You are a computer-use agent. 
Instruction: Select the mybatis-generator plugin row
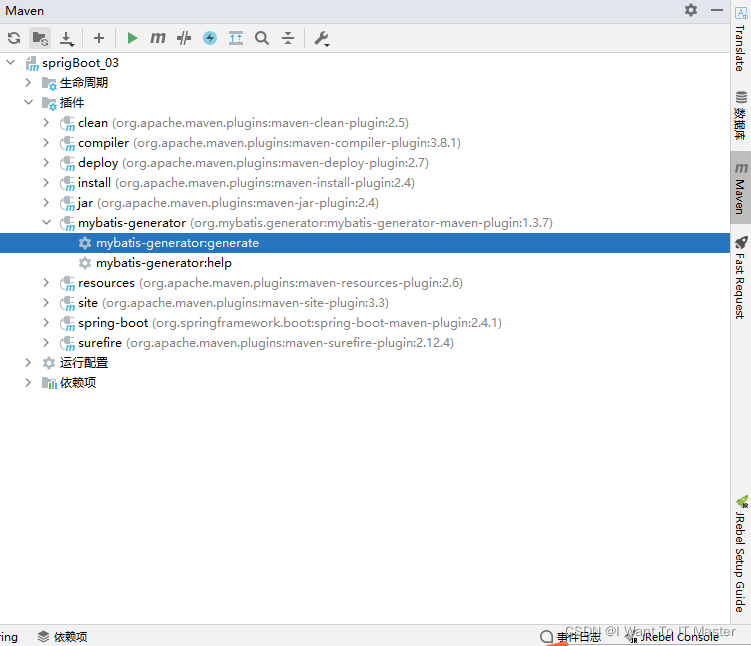pos(365,223)
